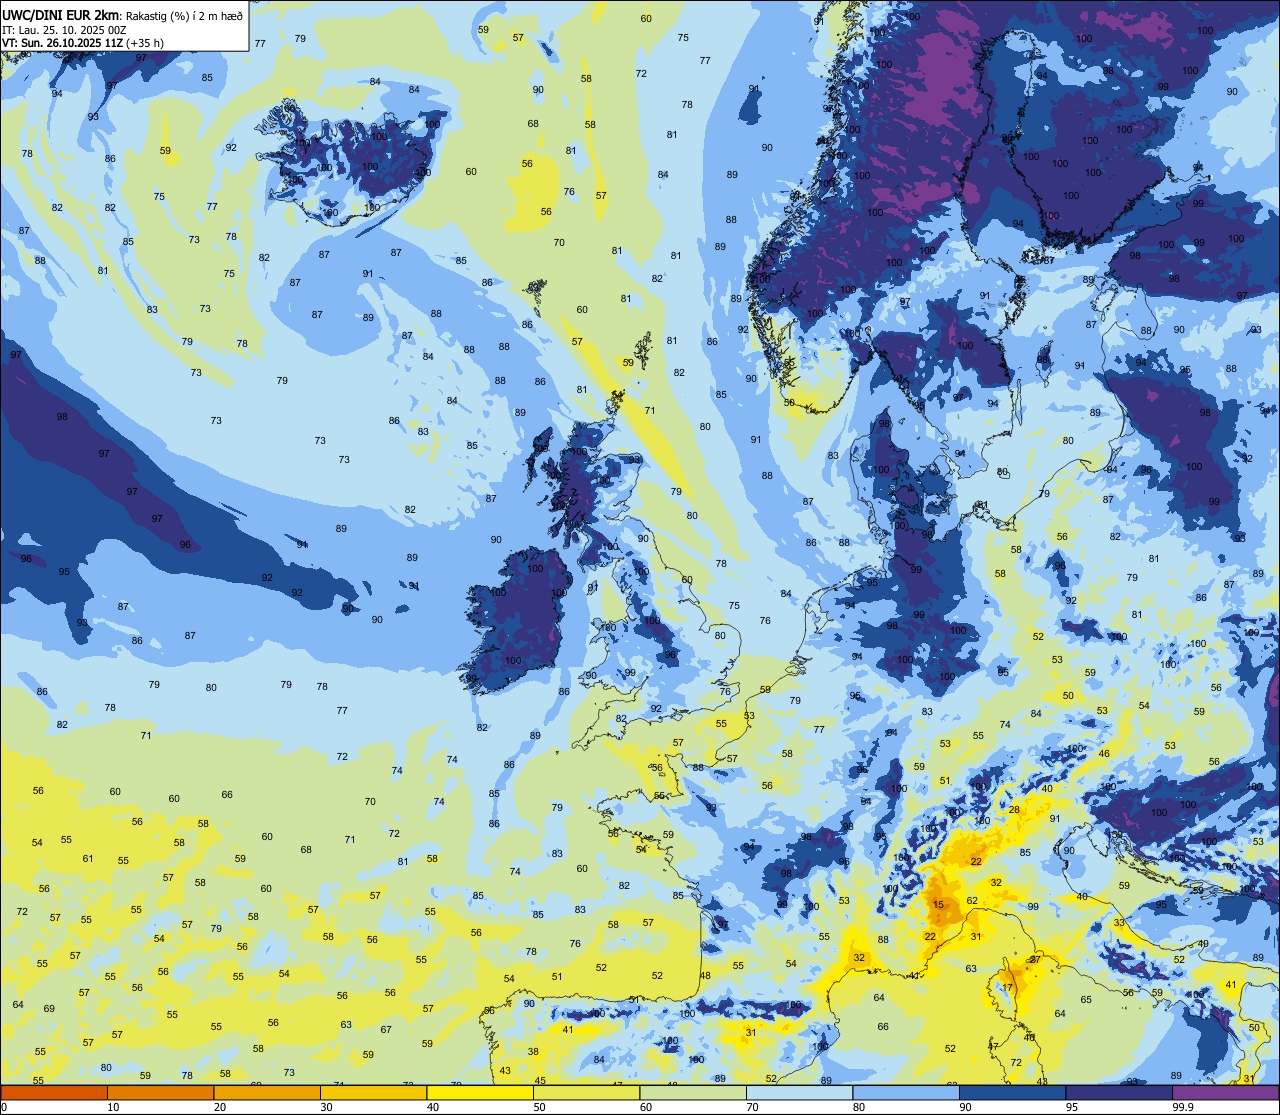Click the 95–99.9% dark navy legend swatch
This screenshot has height=1115, width=1280.
[1119, 1092]
